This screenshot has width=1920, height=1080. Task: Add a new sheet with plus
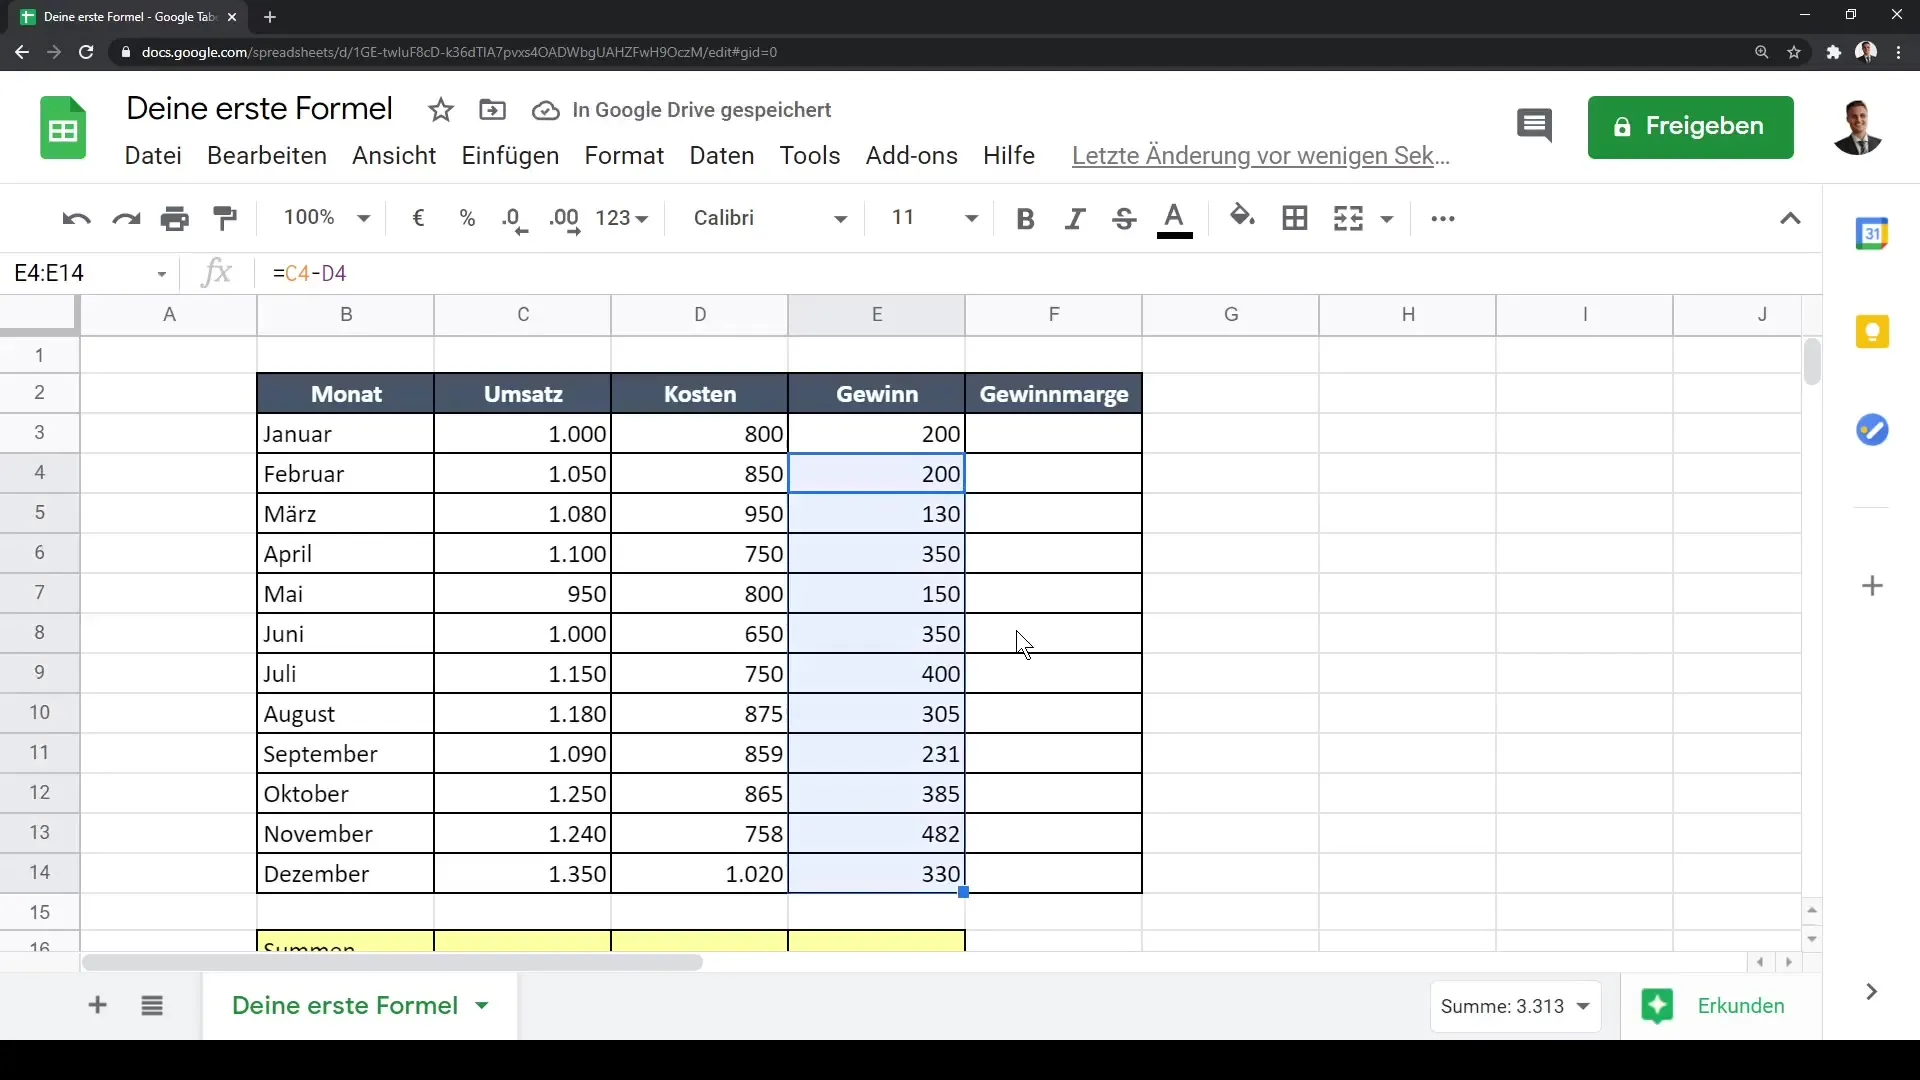(97, 1005)
